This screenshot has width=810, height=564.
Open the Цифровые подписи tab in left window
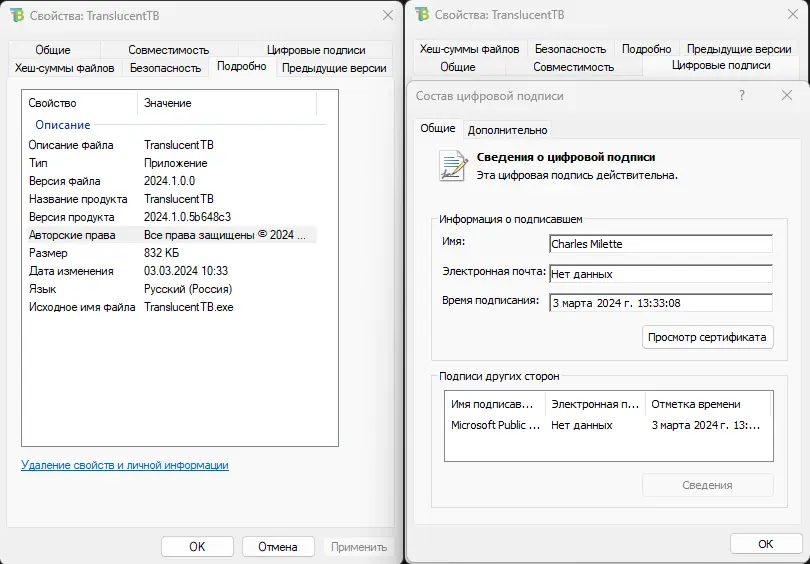(316, 50)
